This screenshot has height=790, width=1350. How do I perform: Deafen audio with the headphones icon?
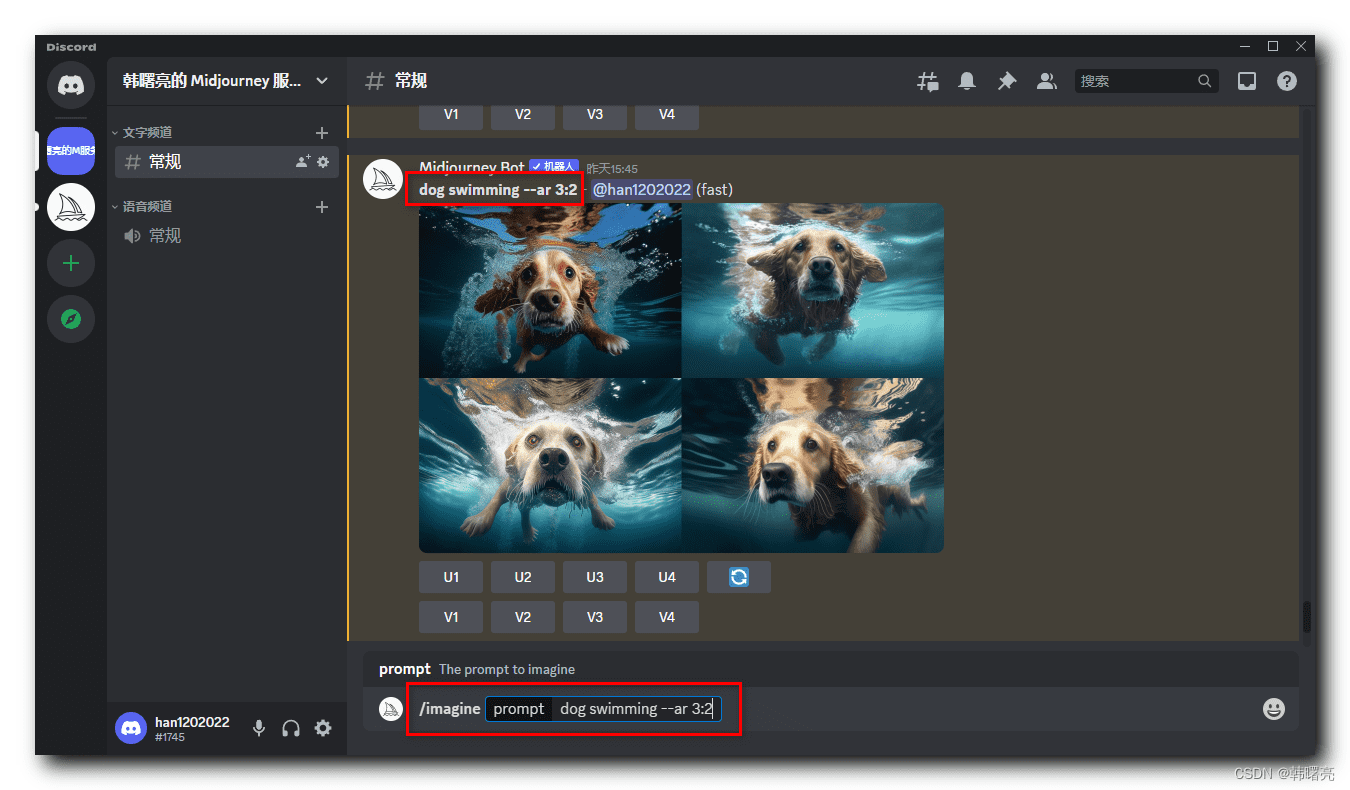pyautogui.click(x=291, y=728)
